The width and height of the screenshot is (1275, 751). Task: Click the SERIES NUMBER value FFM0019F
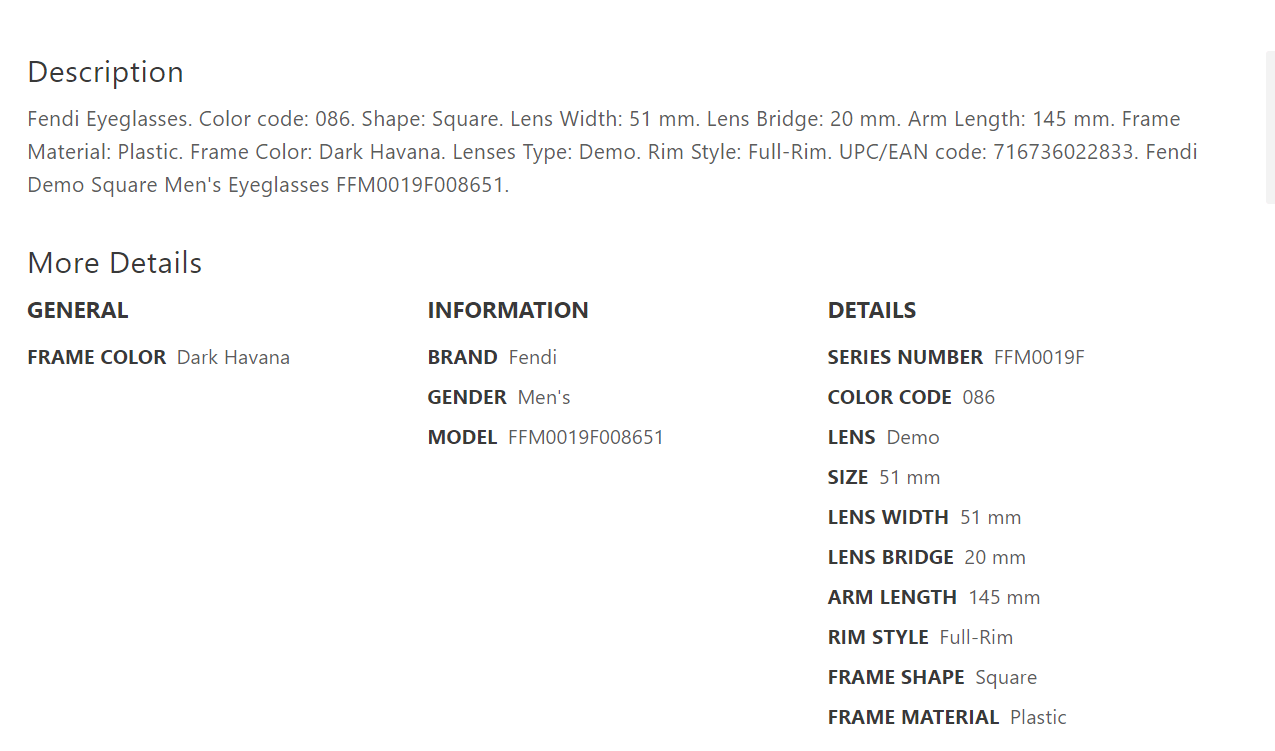(x=1038, y=357)
